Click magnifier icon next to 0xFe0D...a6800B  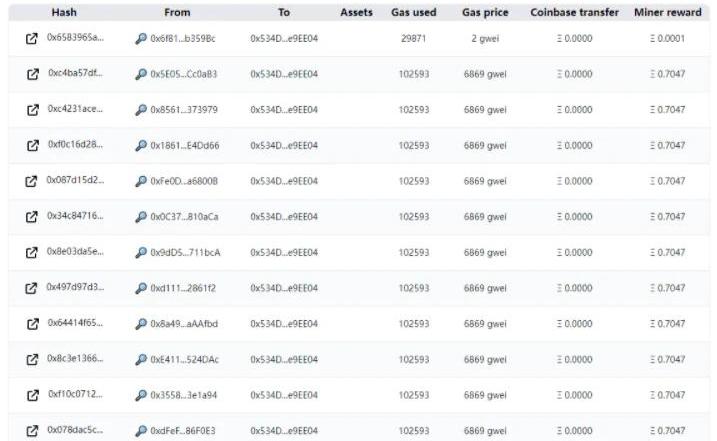140,181
